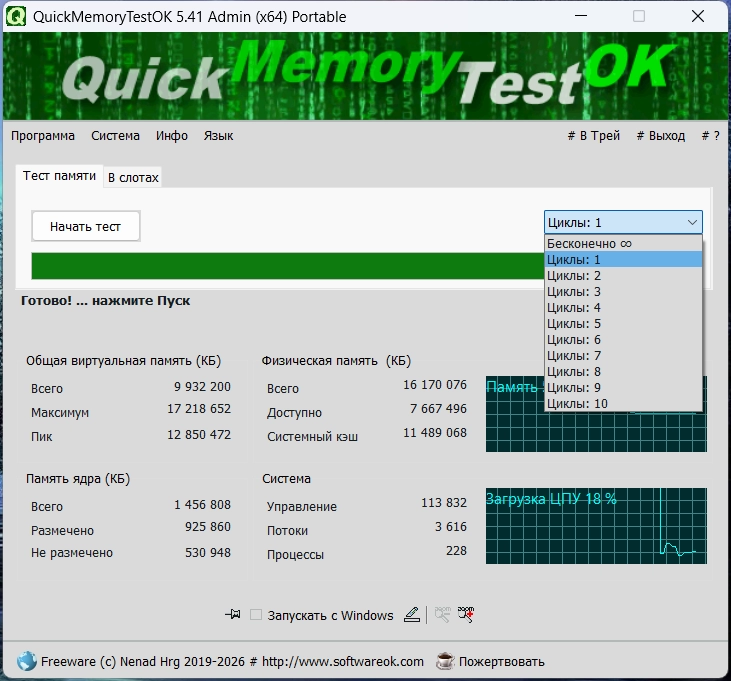Open the Язык language menu
This screenshot has height=681, width=731.
click(x=218, y=136)
